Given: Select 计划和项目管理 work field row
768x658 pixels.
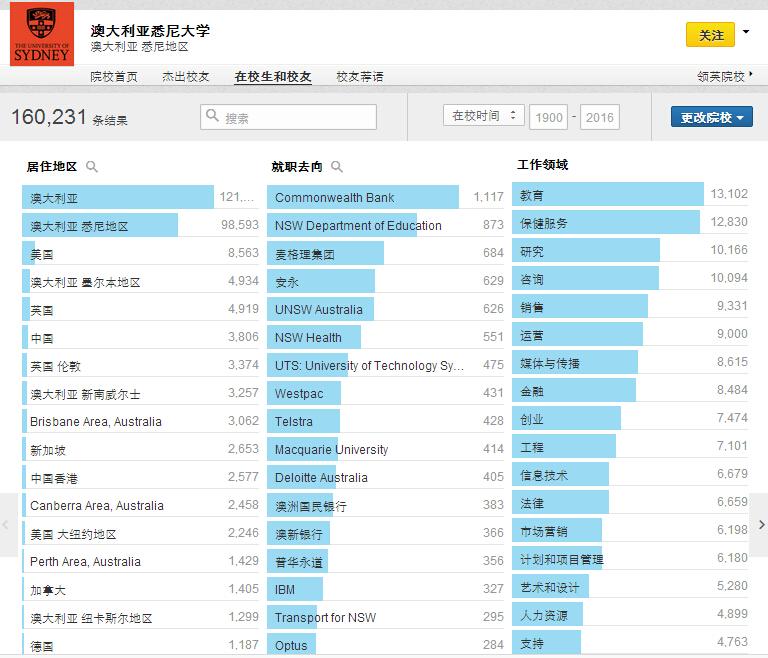Looking at the screenshot, I should 630,558.
